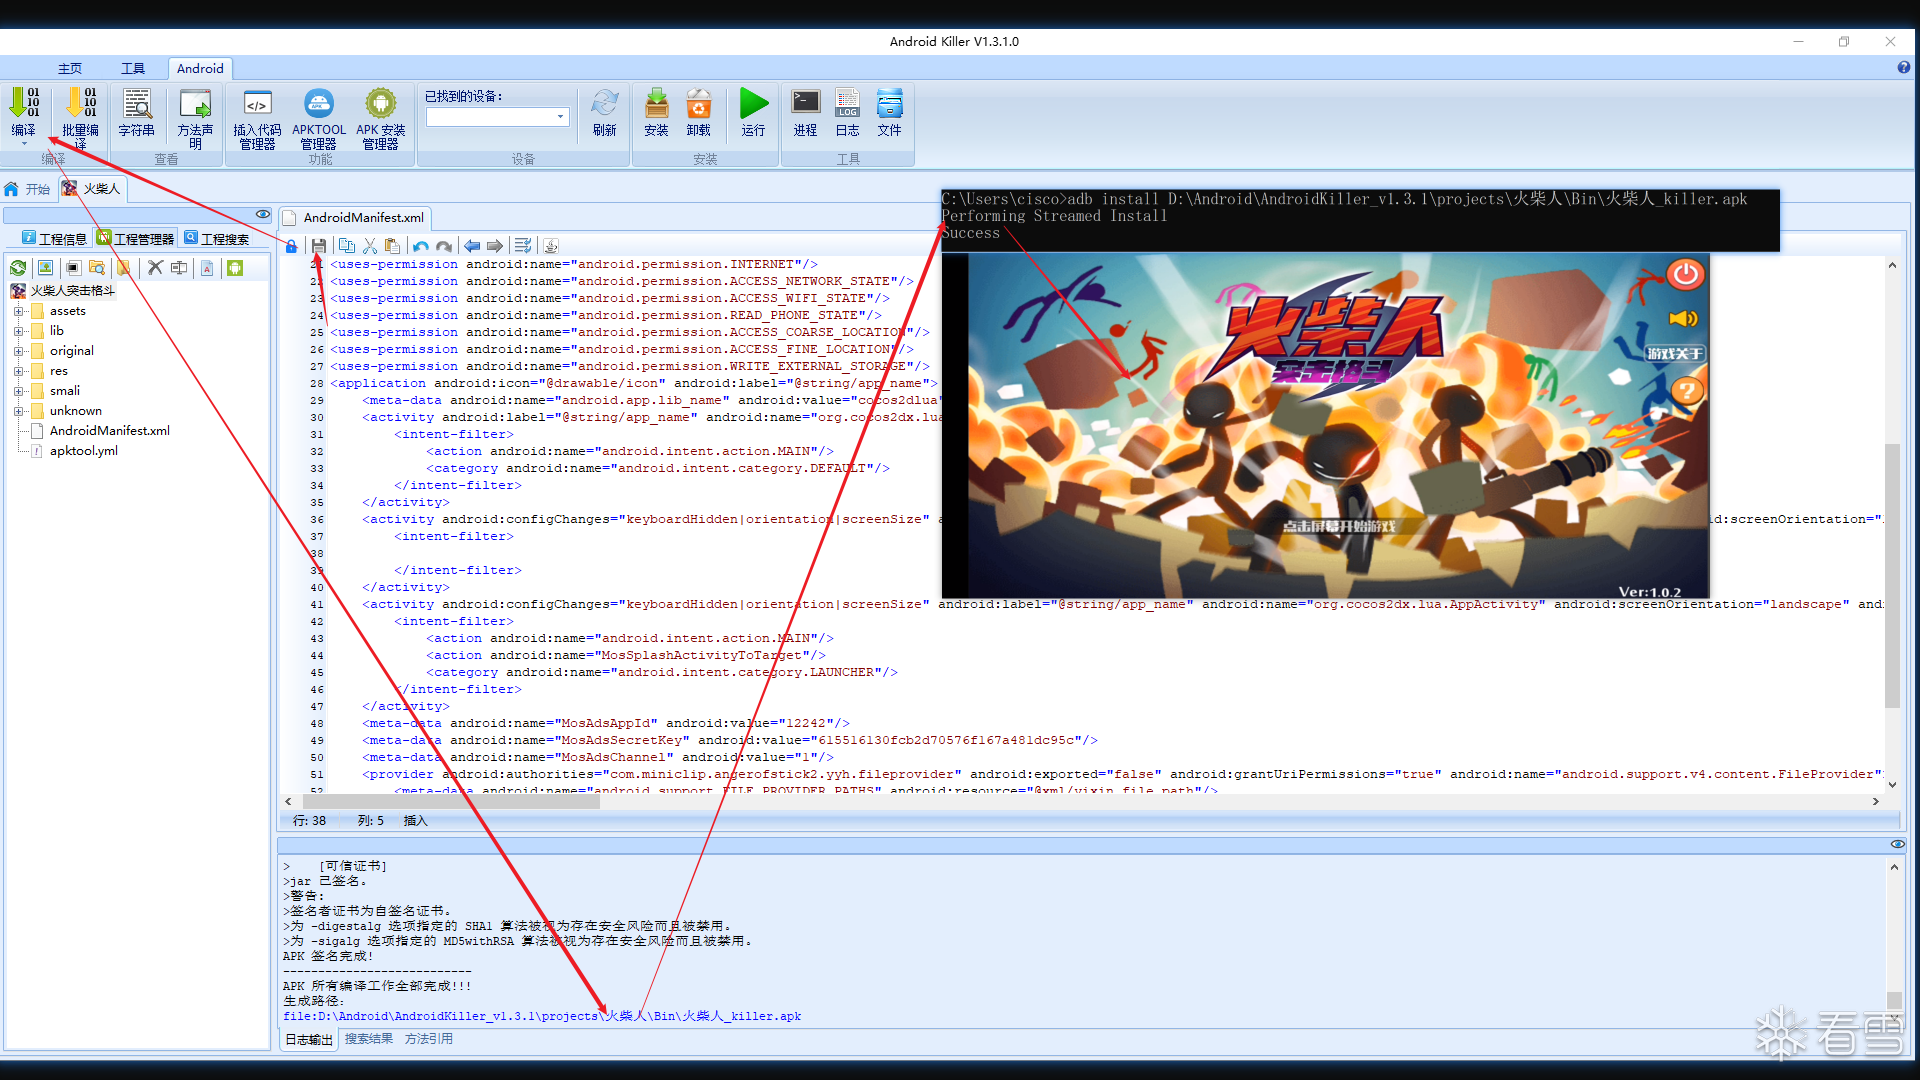Open the 进程 process viewer

click(805, 111)
